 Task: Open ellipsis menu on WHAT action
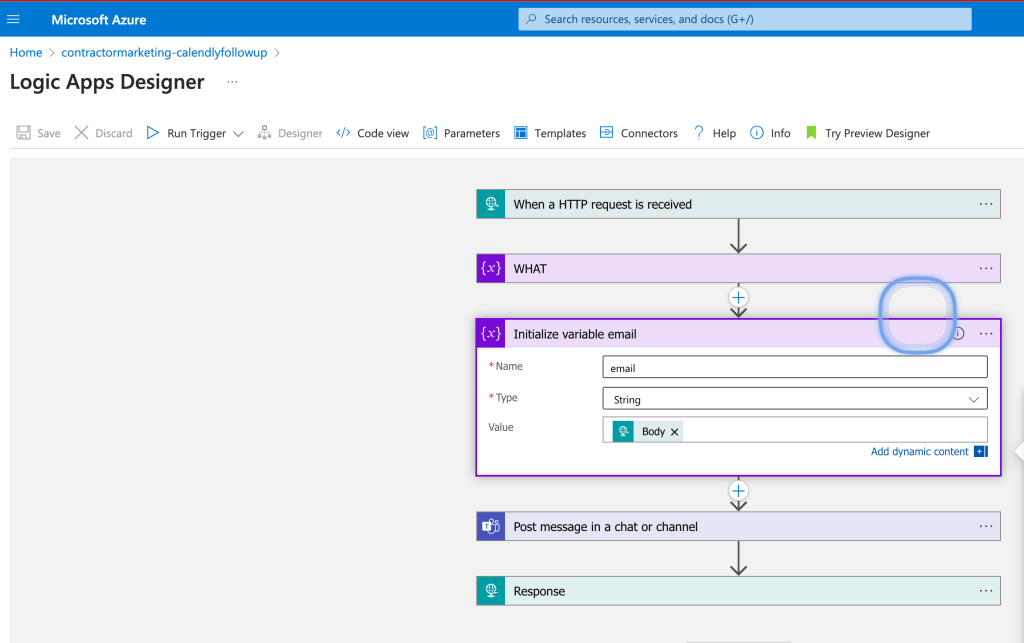pyautogui.click(x=986, y=268)
